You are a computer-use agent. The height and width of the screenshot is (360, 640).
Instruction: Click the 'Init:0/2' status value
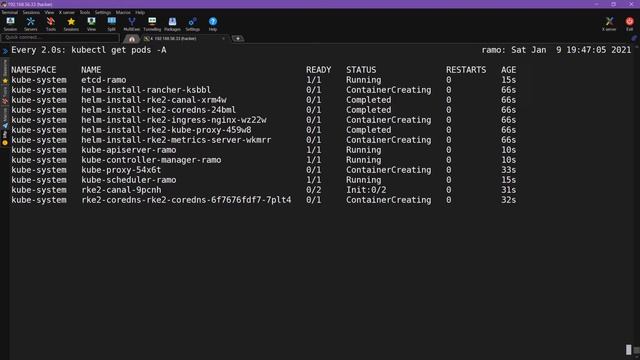tap(366, 190)
